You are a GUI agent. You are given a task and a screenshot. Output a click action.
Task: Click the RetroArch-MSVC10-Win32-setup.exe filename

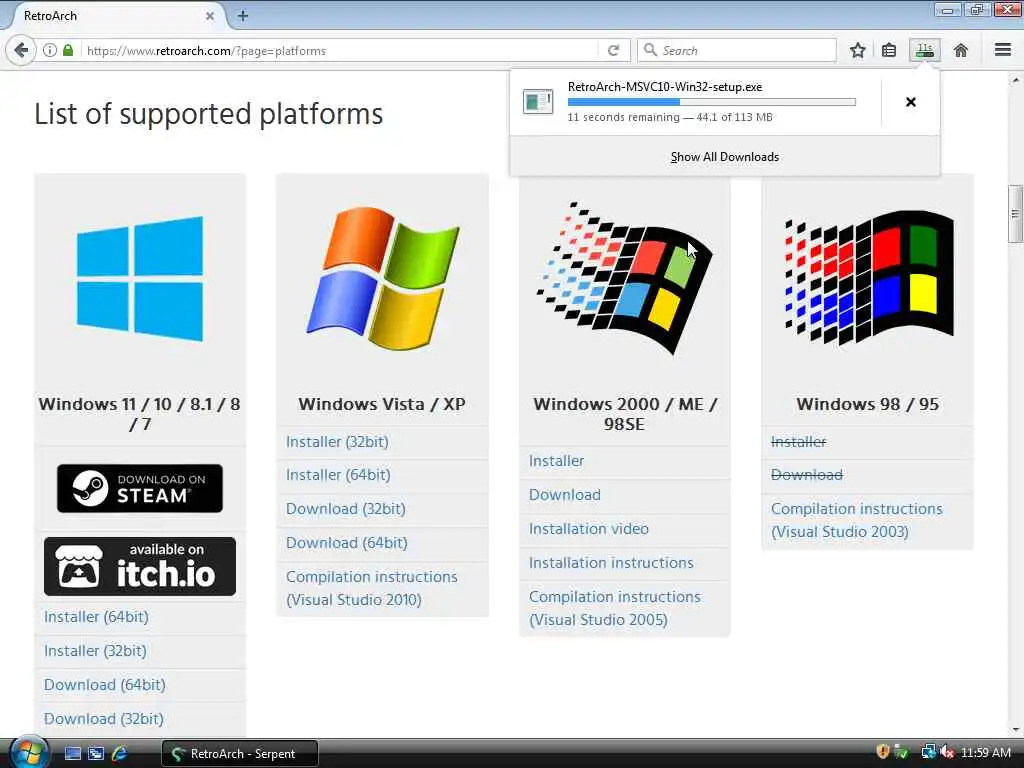tap(665, 87)
